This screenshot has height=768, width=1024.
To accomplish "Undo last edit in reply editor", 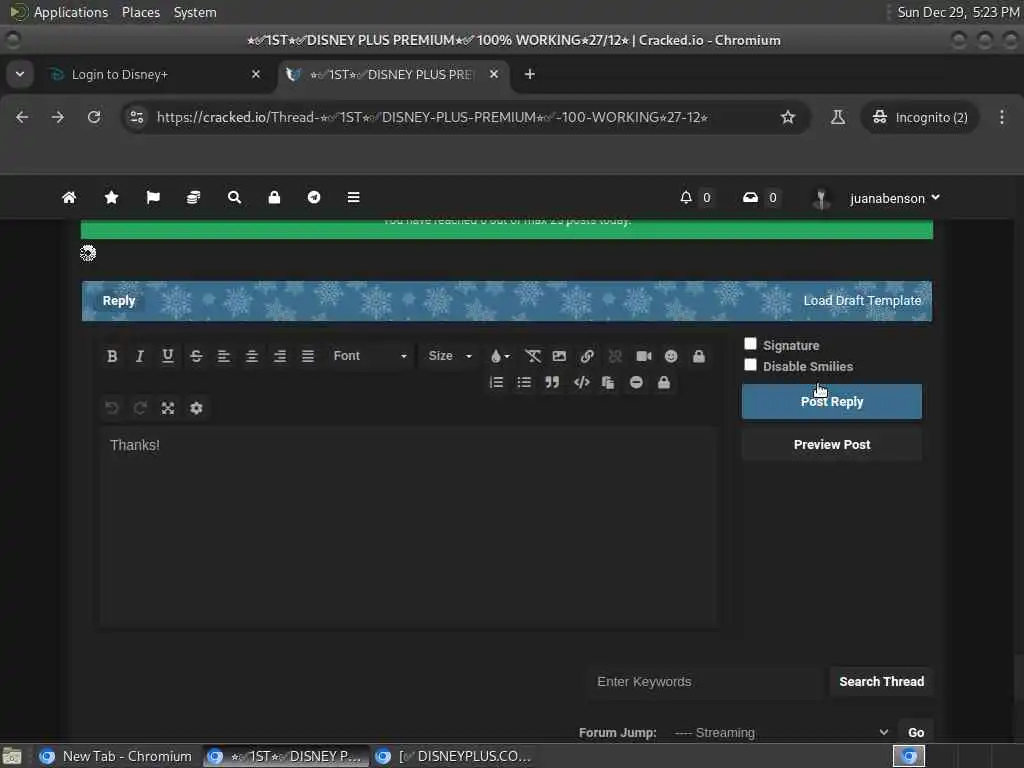I will (112, 408).
